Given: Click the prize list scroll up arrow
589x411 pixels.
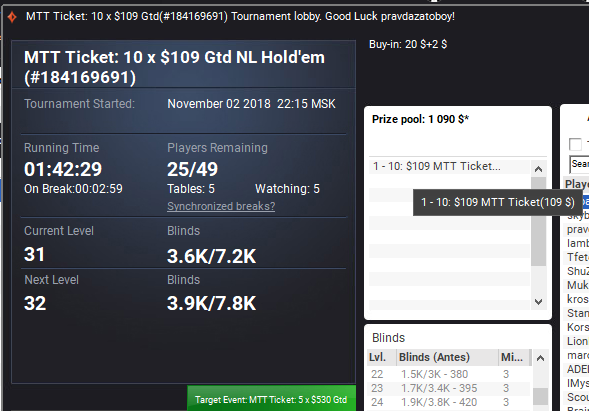Looking at the screenshot, I should coord(538,169).
